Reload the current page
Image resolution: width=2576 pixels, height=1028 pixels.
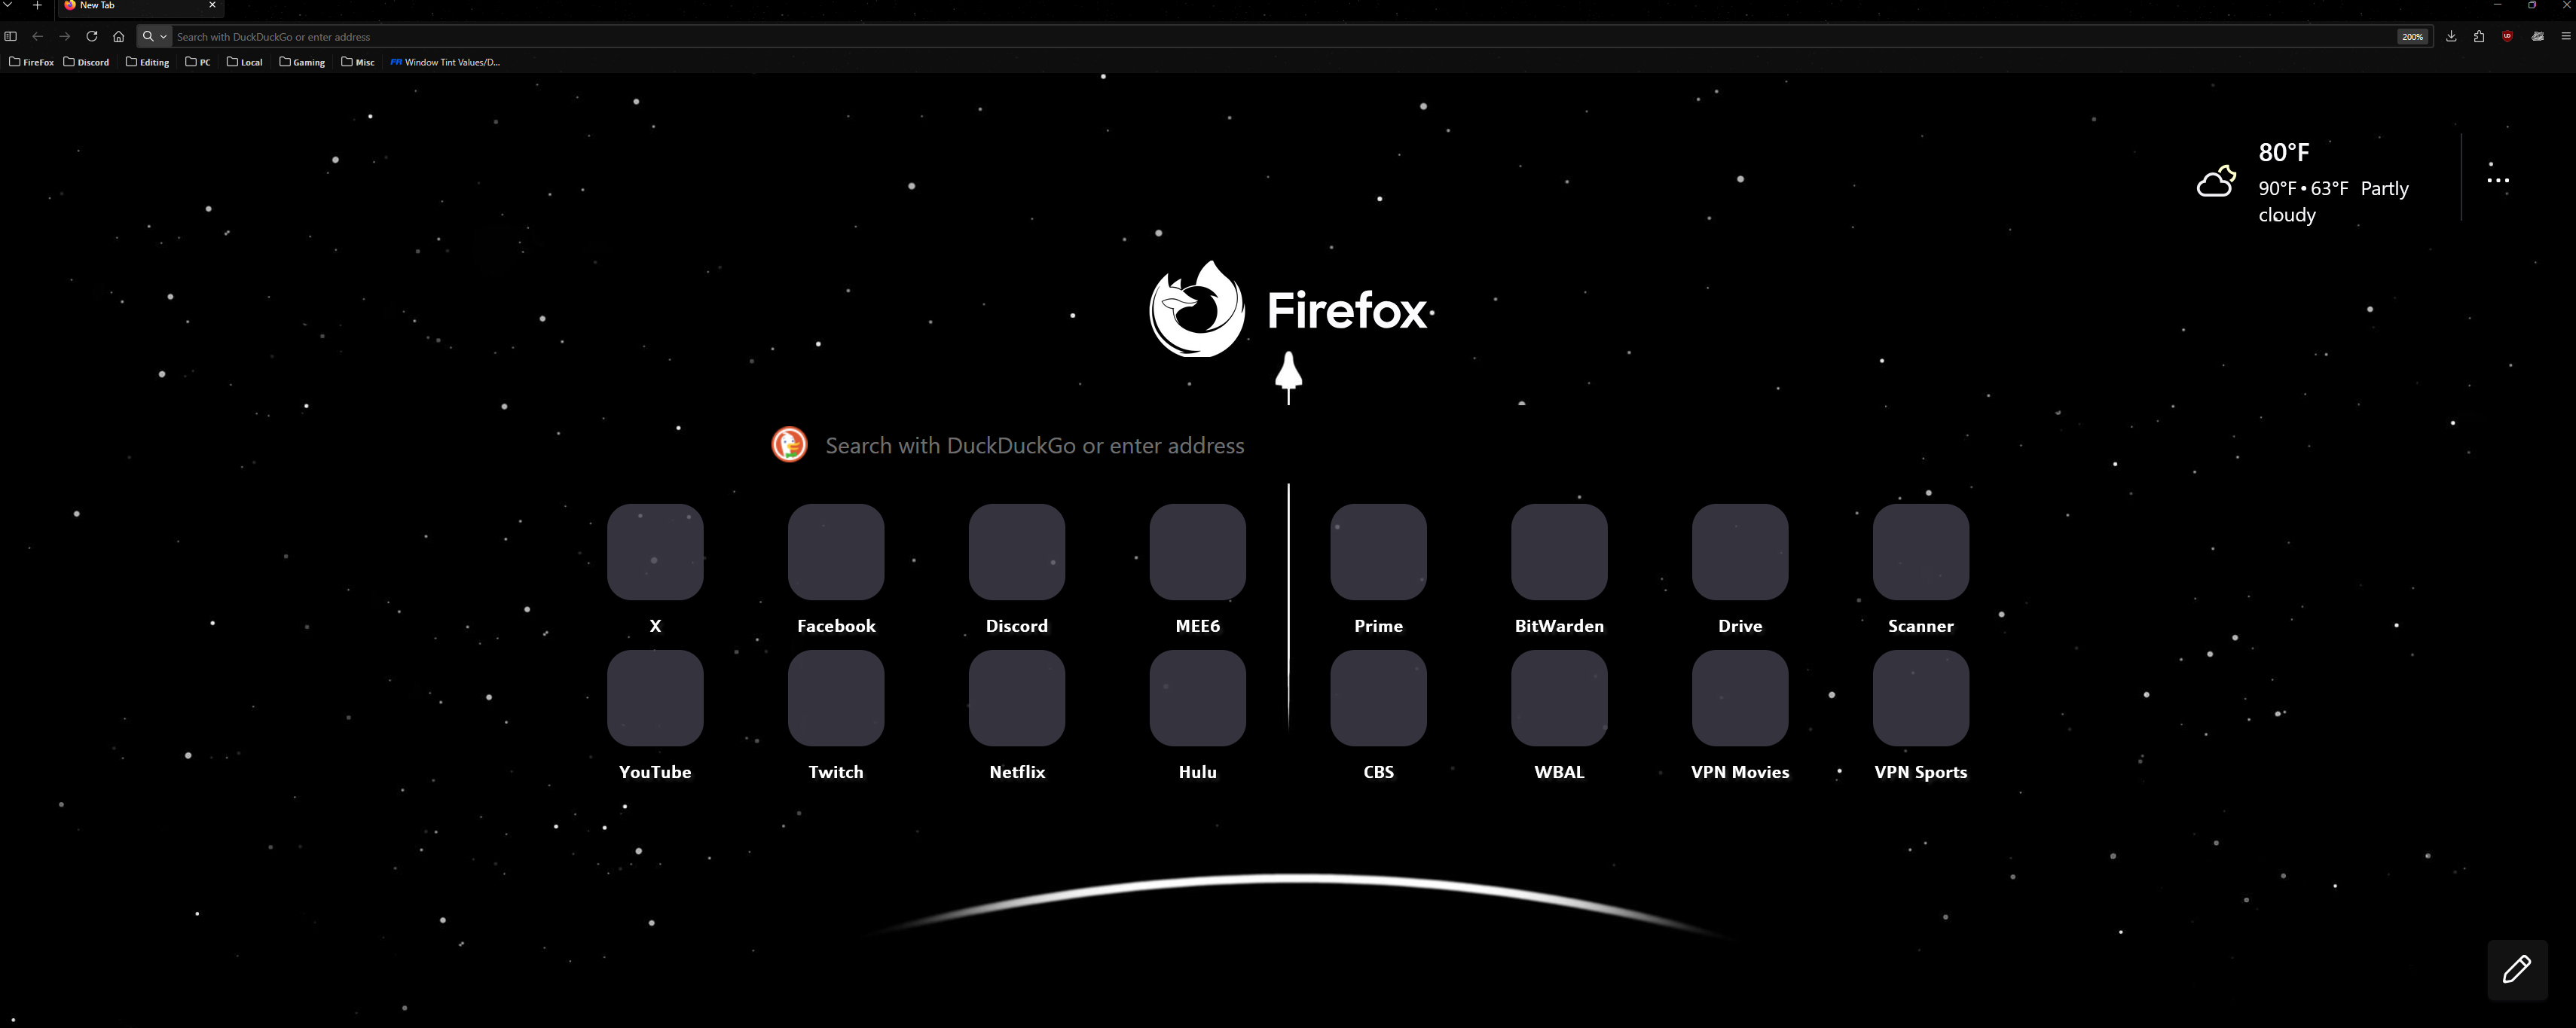[x=92, y=37]
